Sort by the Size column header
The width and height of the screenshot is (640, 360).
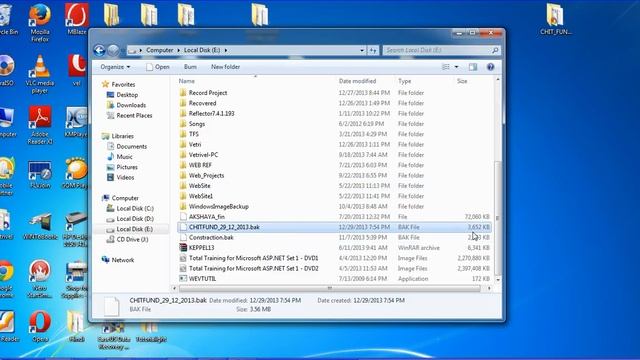point(473,81)
